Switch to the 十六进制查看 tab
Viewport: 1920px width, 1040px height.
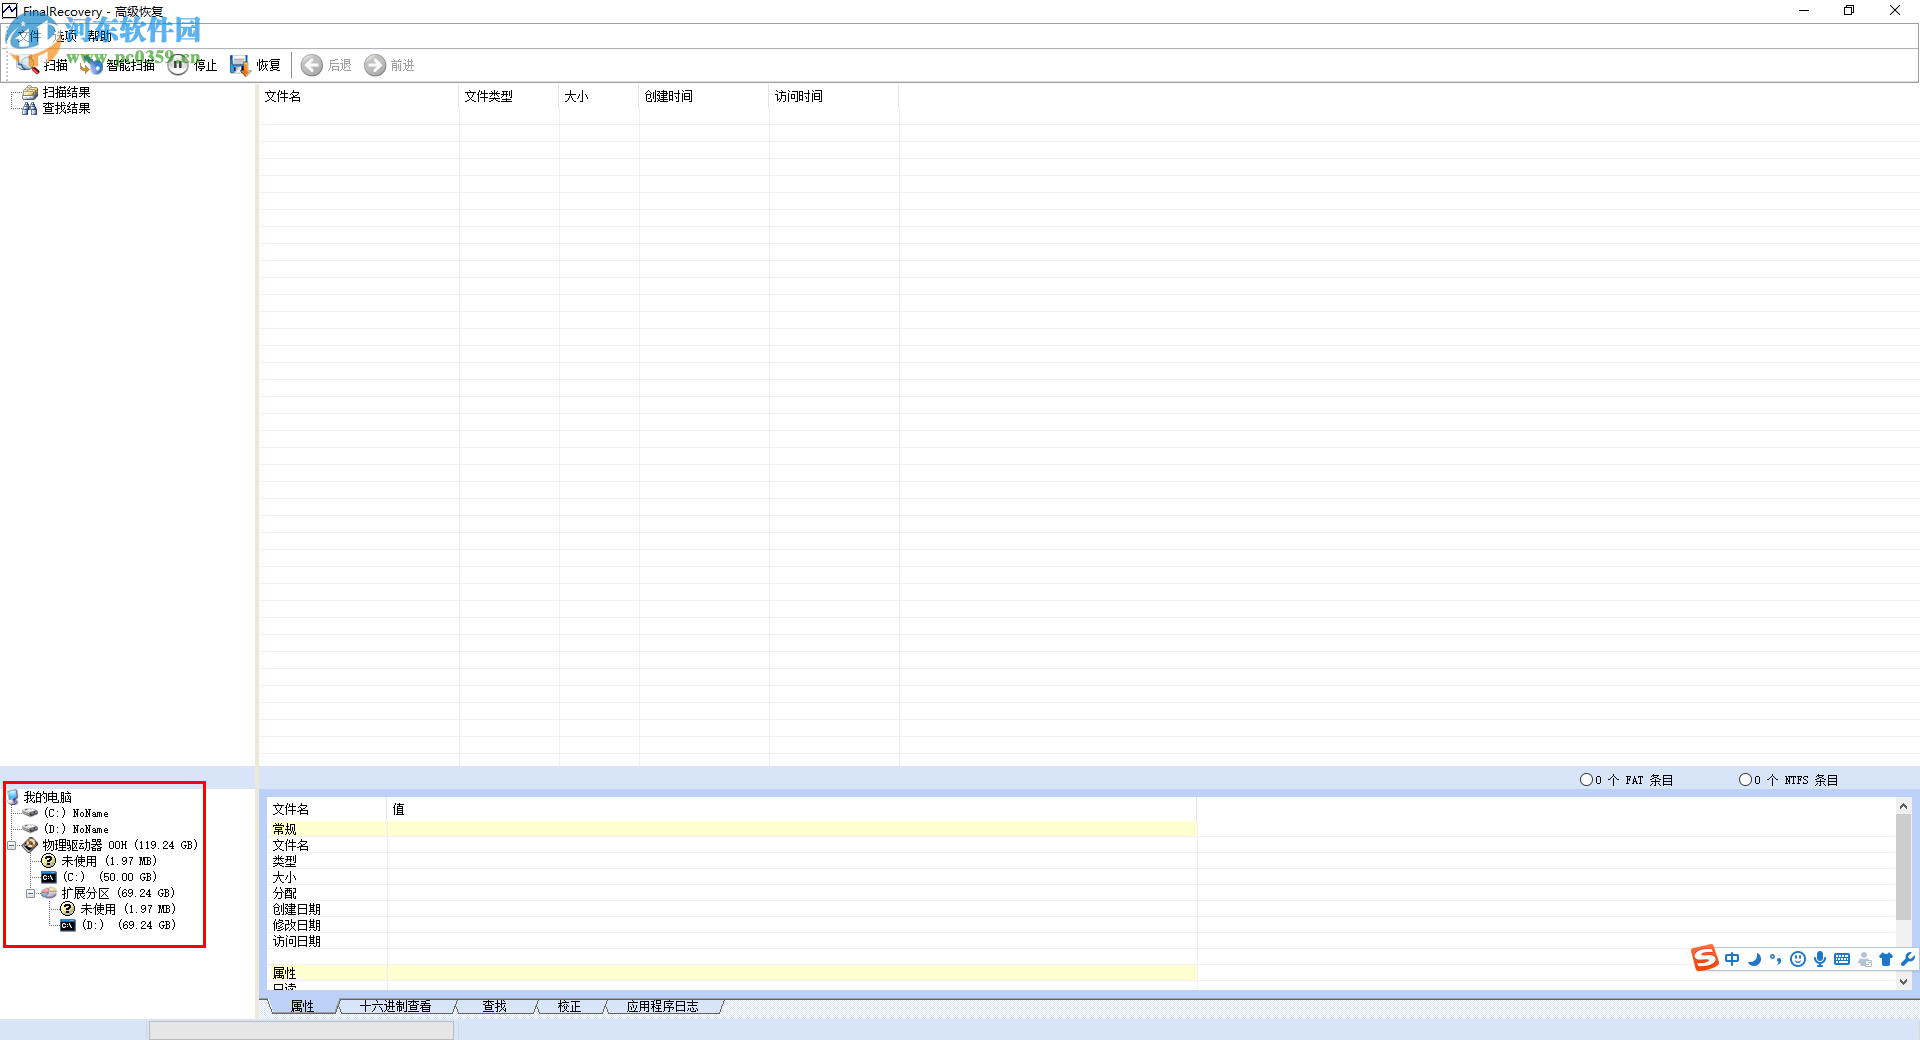395,1006
